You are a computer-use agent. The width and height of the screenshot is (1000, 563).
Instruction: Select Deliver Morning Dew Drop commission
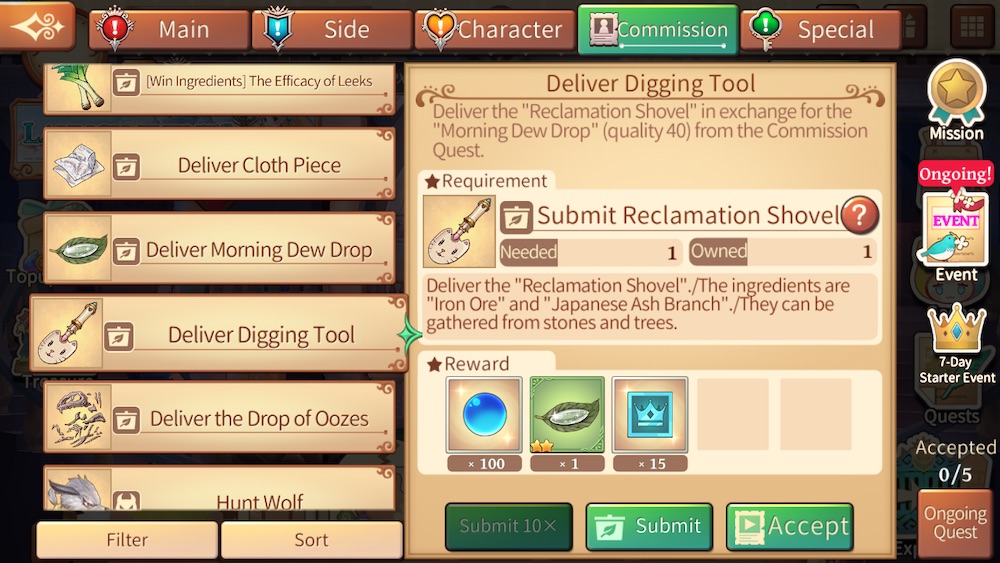219,249
